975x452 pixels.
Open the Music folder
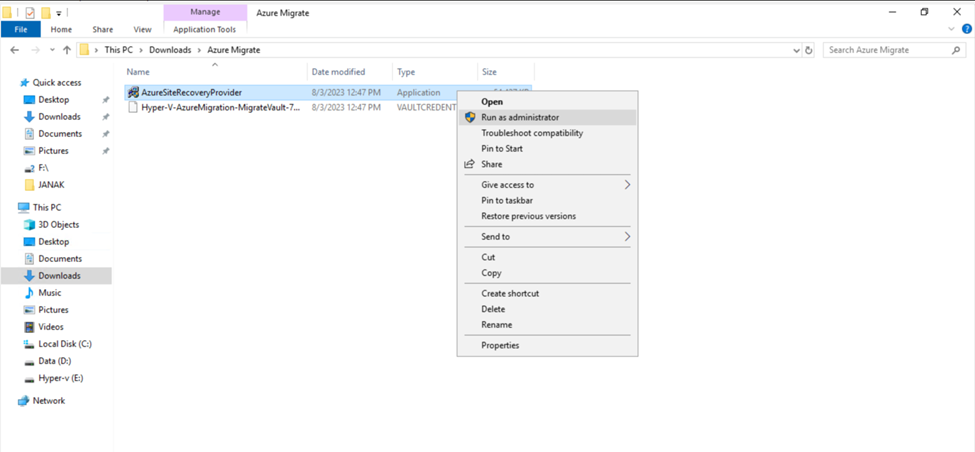(x=50, y=293)
